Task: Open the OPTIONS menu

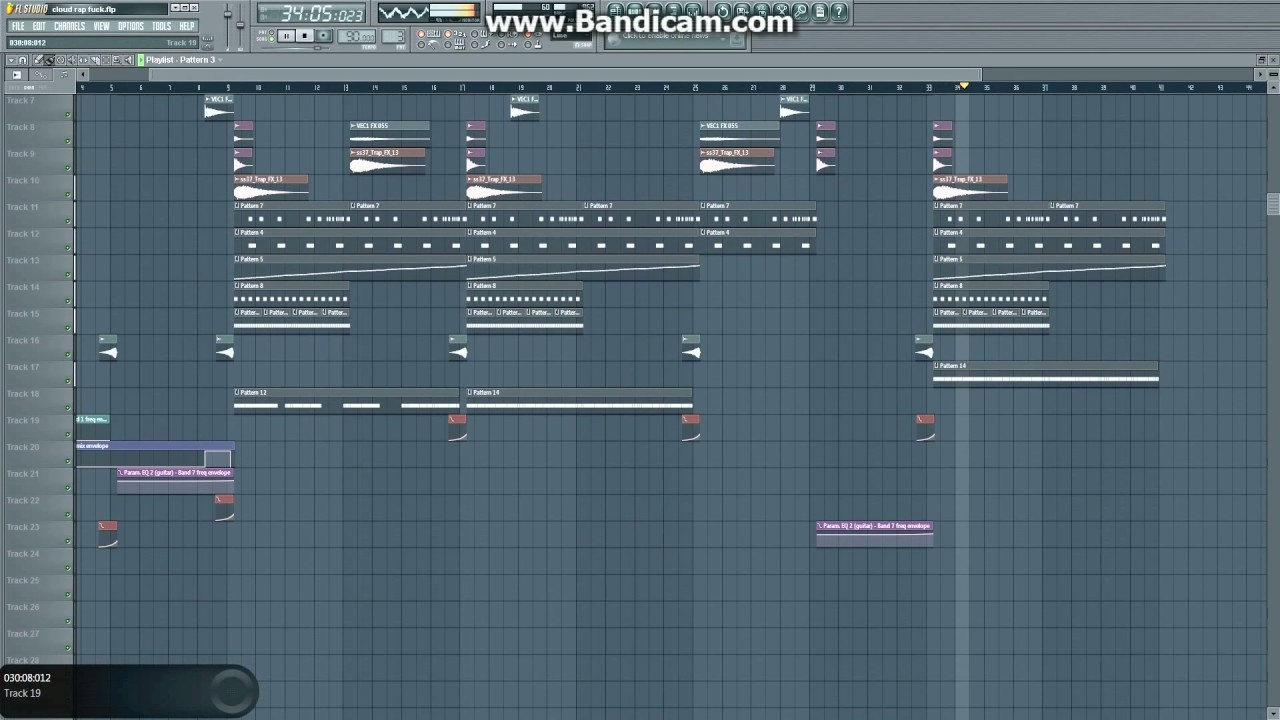Action: point(131,26)
